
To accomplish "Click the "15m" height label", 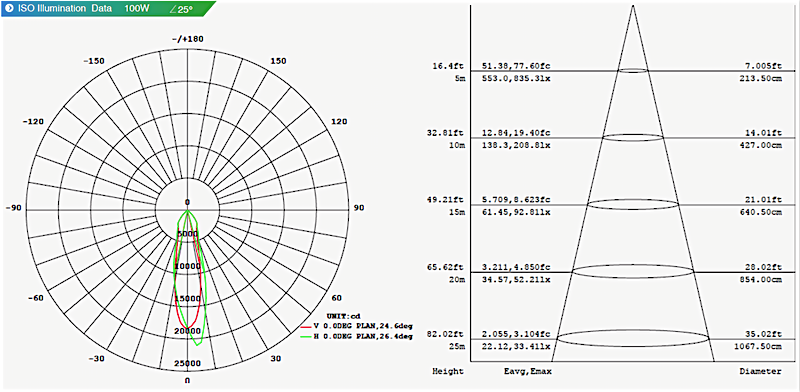I will pos(458,212).
